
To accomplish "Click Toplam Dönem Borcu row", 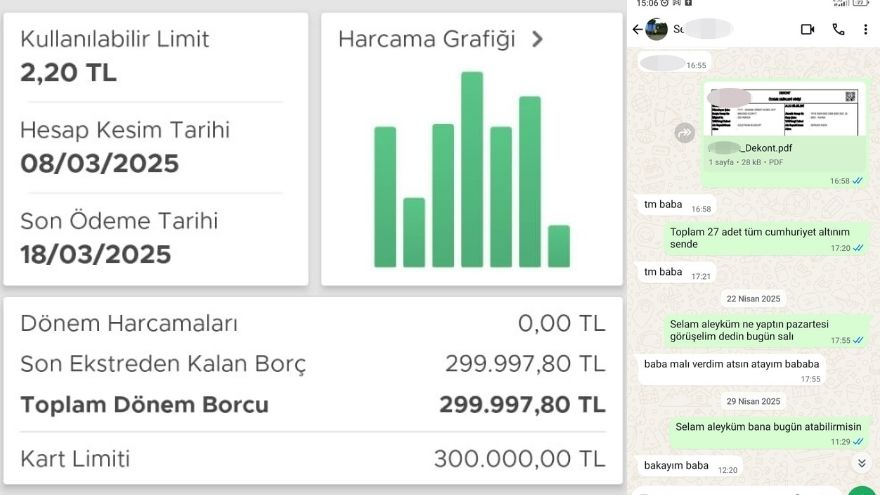I will 312,405.
